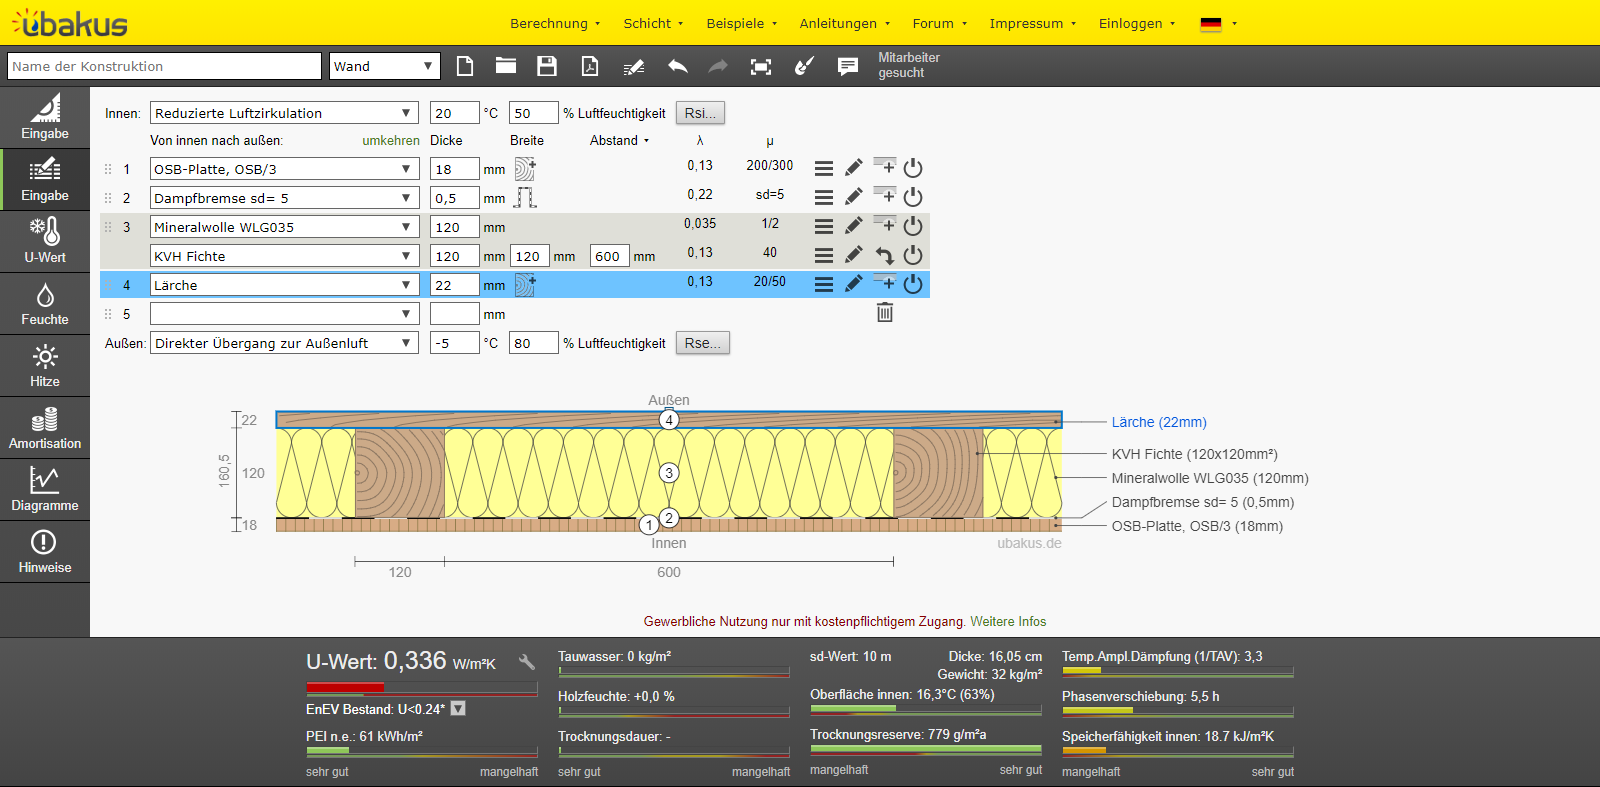Follow the Weitere Infos link
The height and width of the screenshot is (787, 1600).
pyautogui.click(x=1008, y=621)
